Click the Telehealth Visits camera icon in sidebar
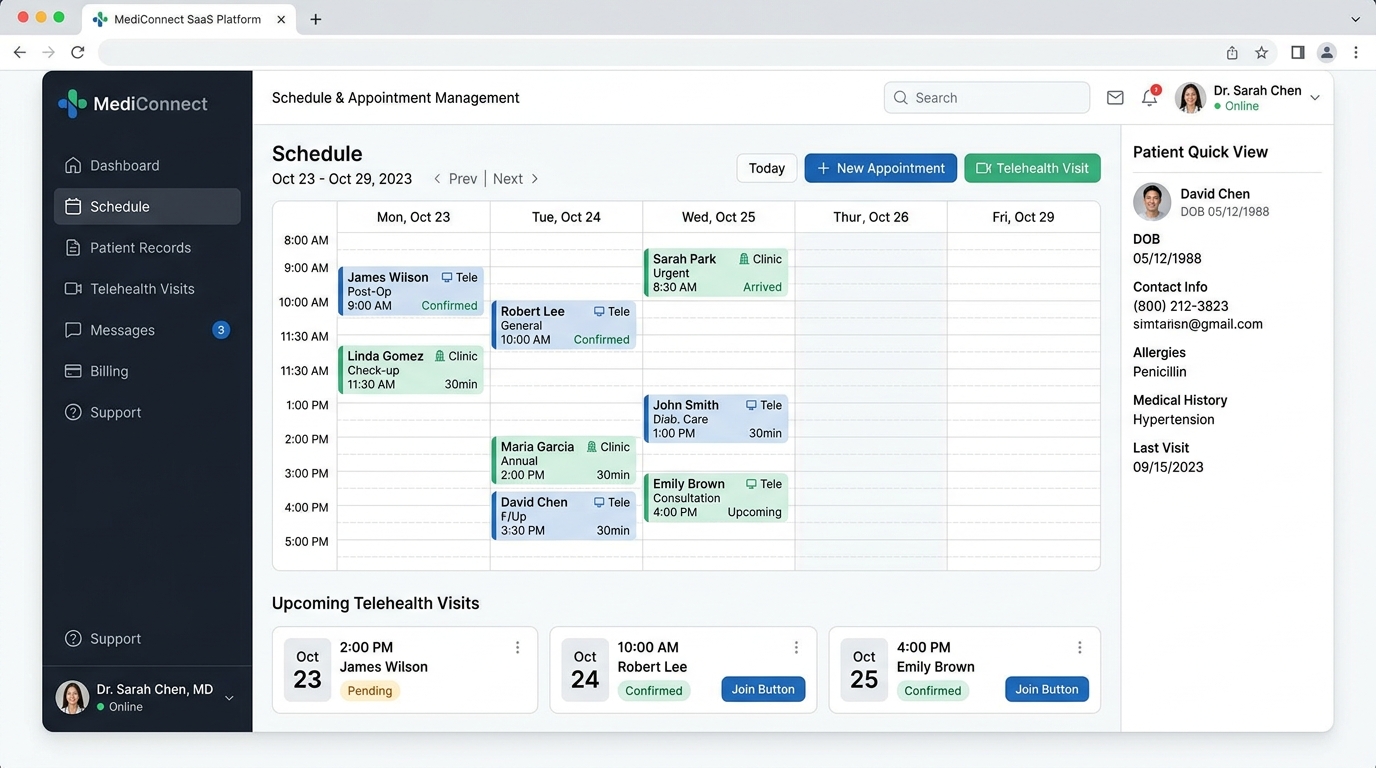Screen dimensions: 1376x768 click(73, 288)
